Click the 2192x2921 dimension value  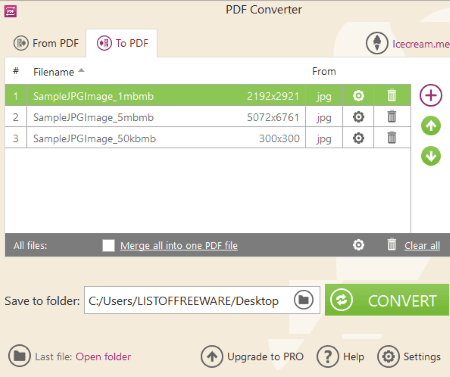click(273, 96)
